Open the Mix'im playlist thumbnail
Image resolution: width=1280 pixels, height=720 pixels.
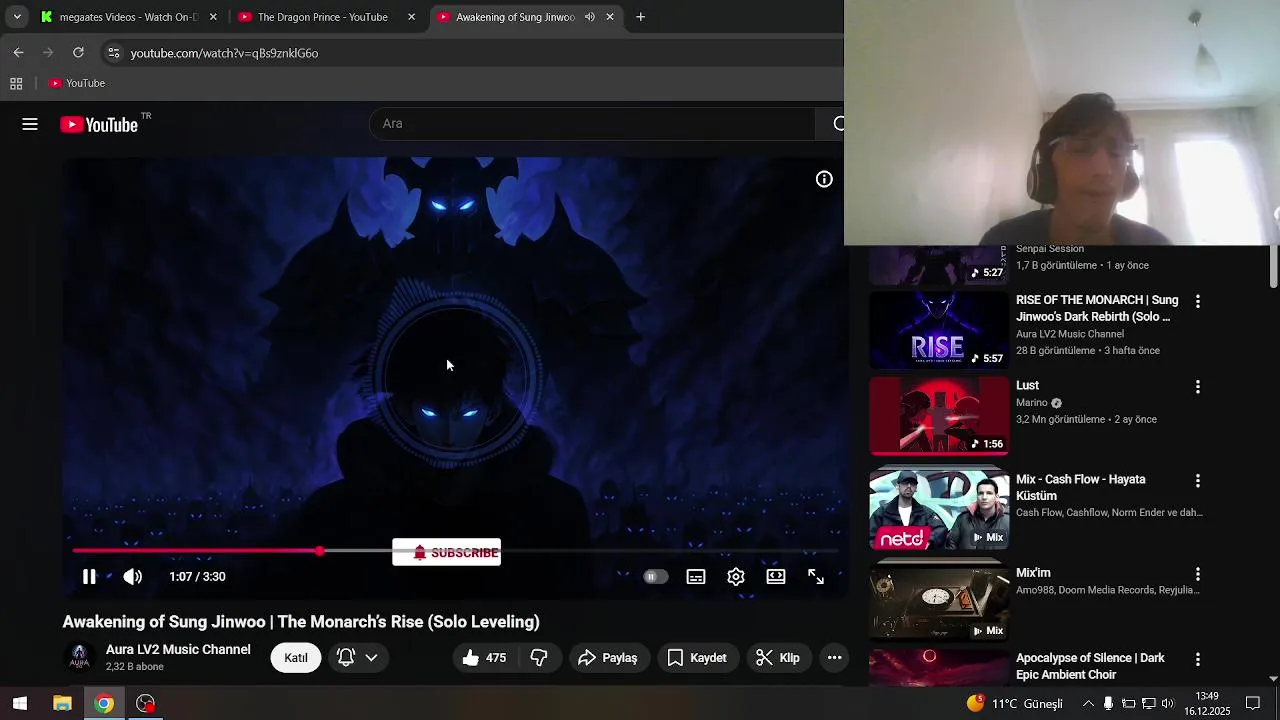pos(939,603)
